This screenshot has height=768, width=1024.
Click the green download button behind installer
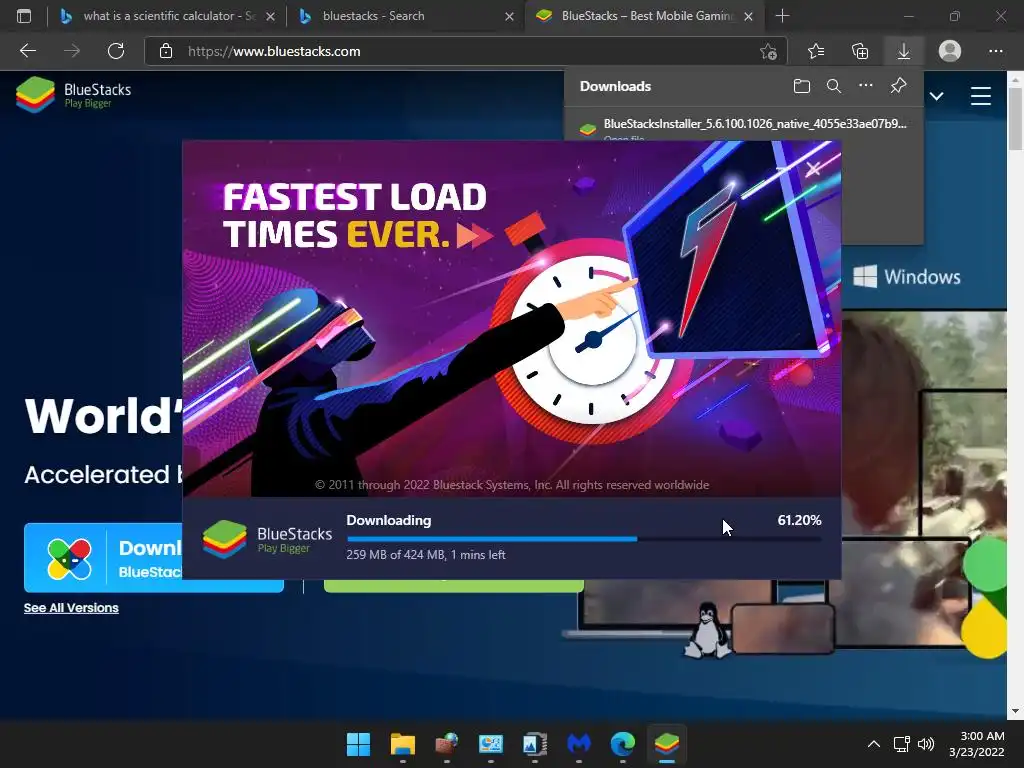pyautogui.click(x=453, y=586)
